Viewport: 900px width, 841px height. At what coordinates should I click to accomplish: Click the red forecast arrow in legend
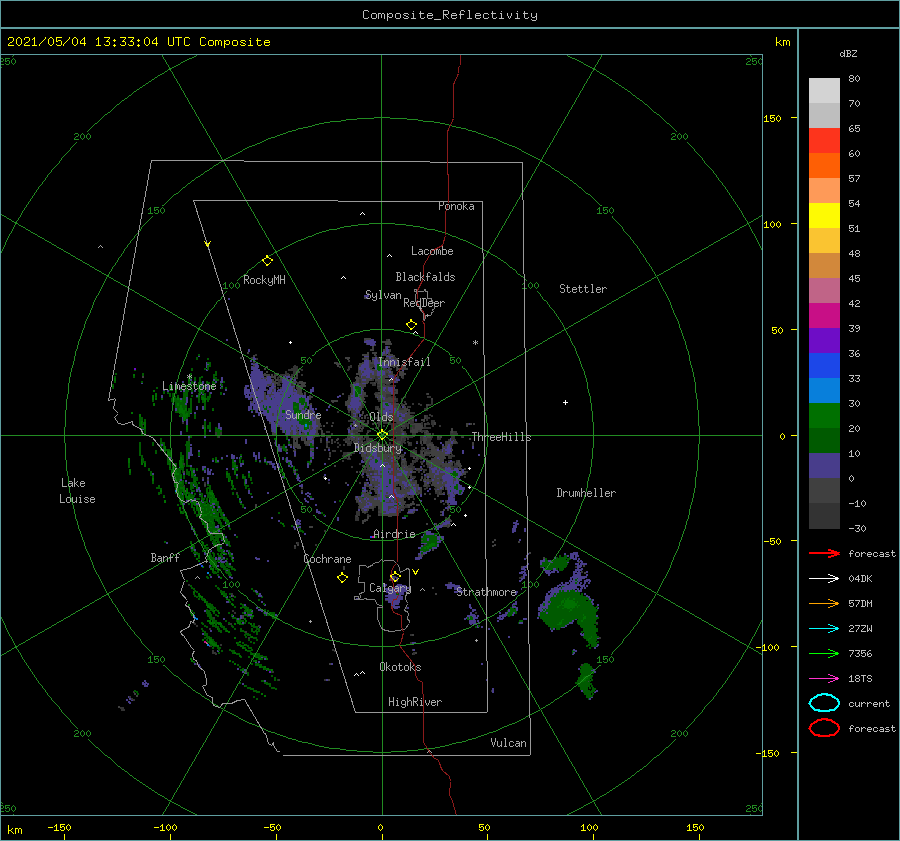[824, 553]
